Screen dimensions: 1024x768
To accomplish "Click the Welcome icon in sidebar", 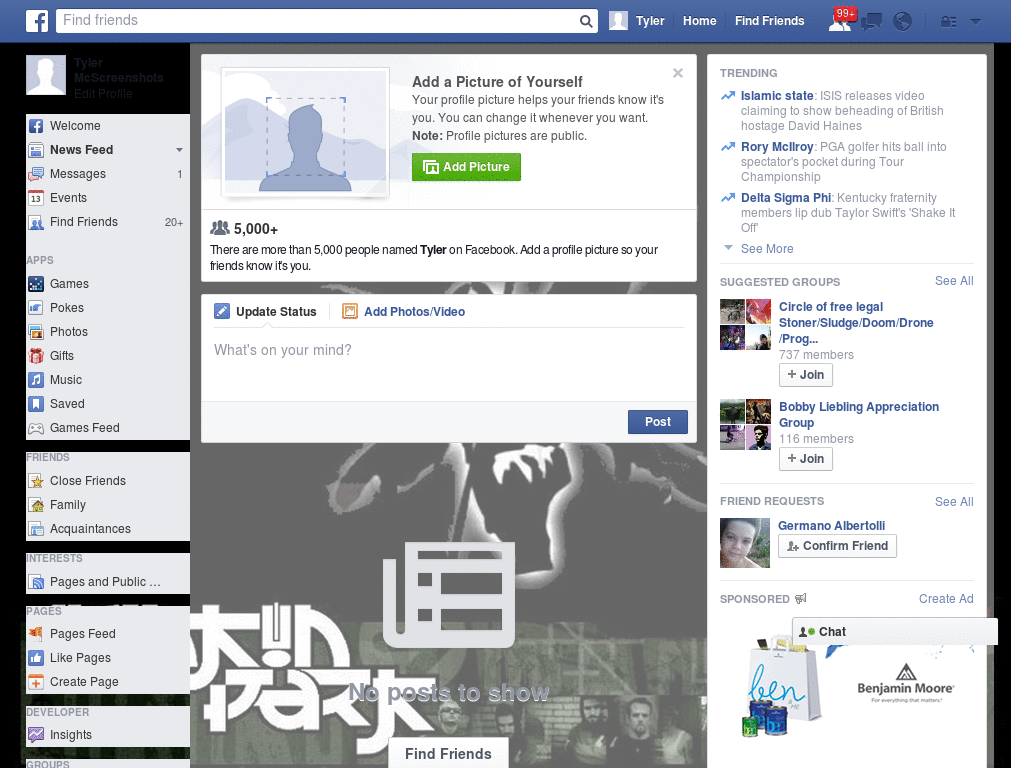I will [36, 126].
